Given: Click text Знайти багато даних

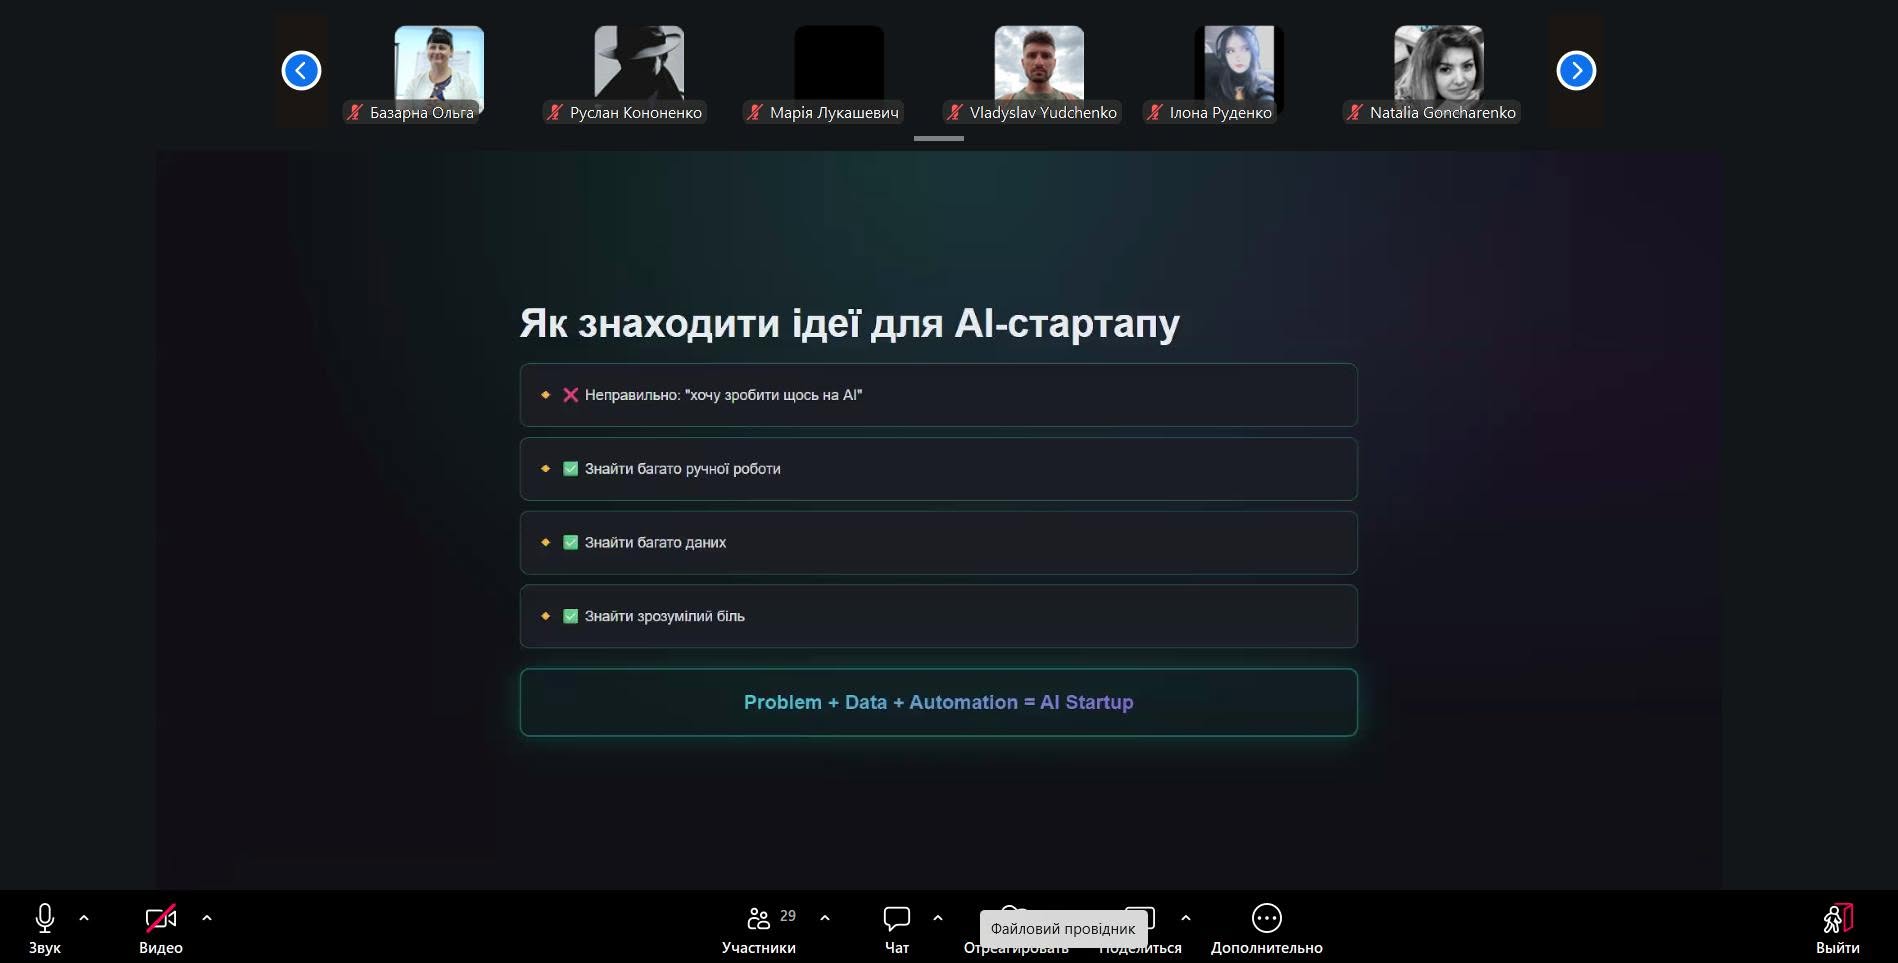Looking at the screenshot, I should coord(656,543).
